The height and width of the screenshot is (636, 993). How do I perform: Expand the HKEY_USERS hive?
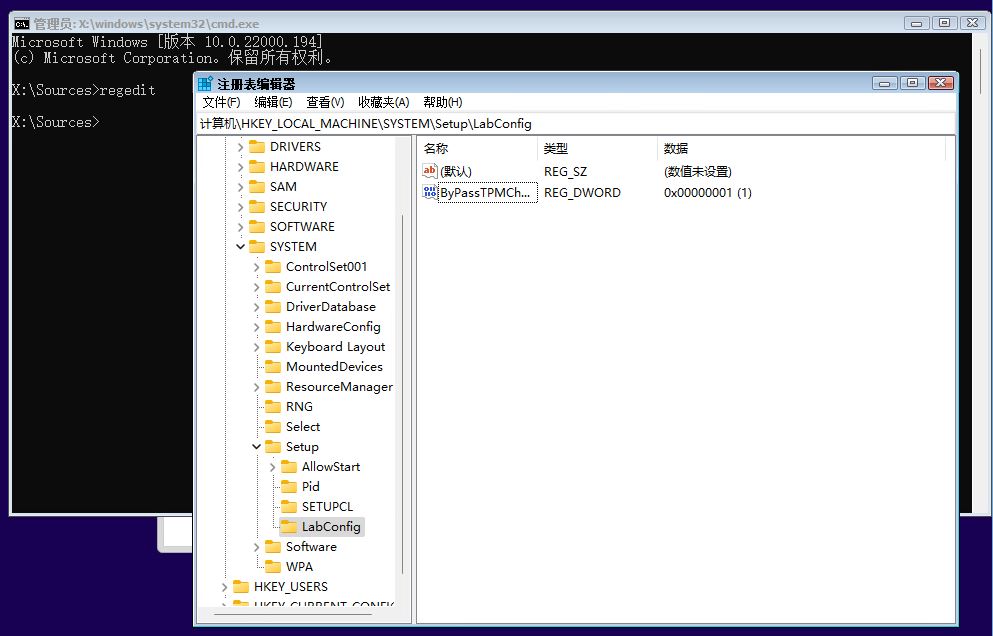[224, 587]
